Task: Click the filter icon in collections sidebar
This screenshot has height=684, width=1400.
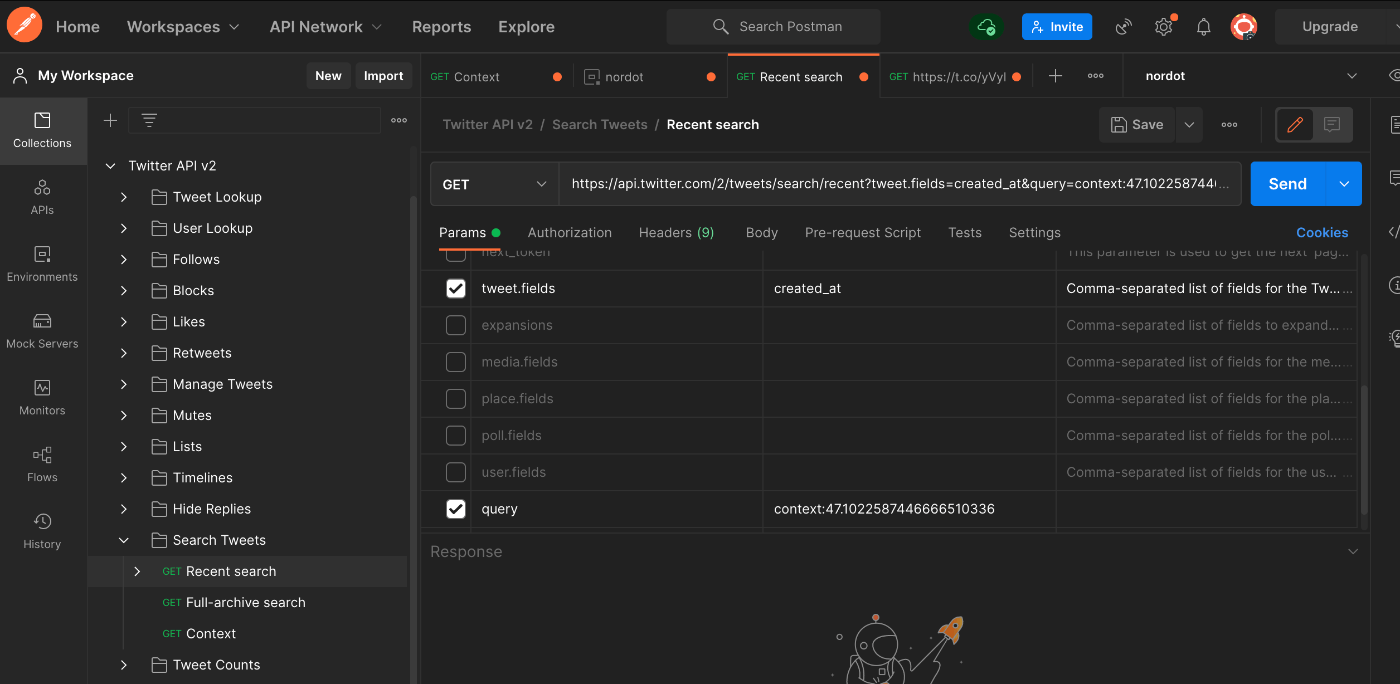Action: pyautogui.click(x=149, y=120)
